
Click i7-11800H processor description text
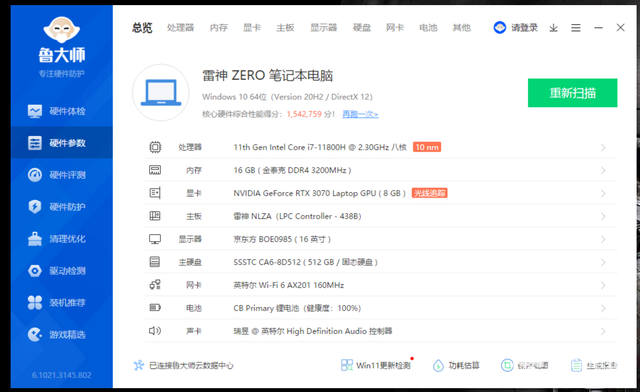pos(320,147)
